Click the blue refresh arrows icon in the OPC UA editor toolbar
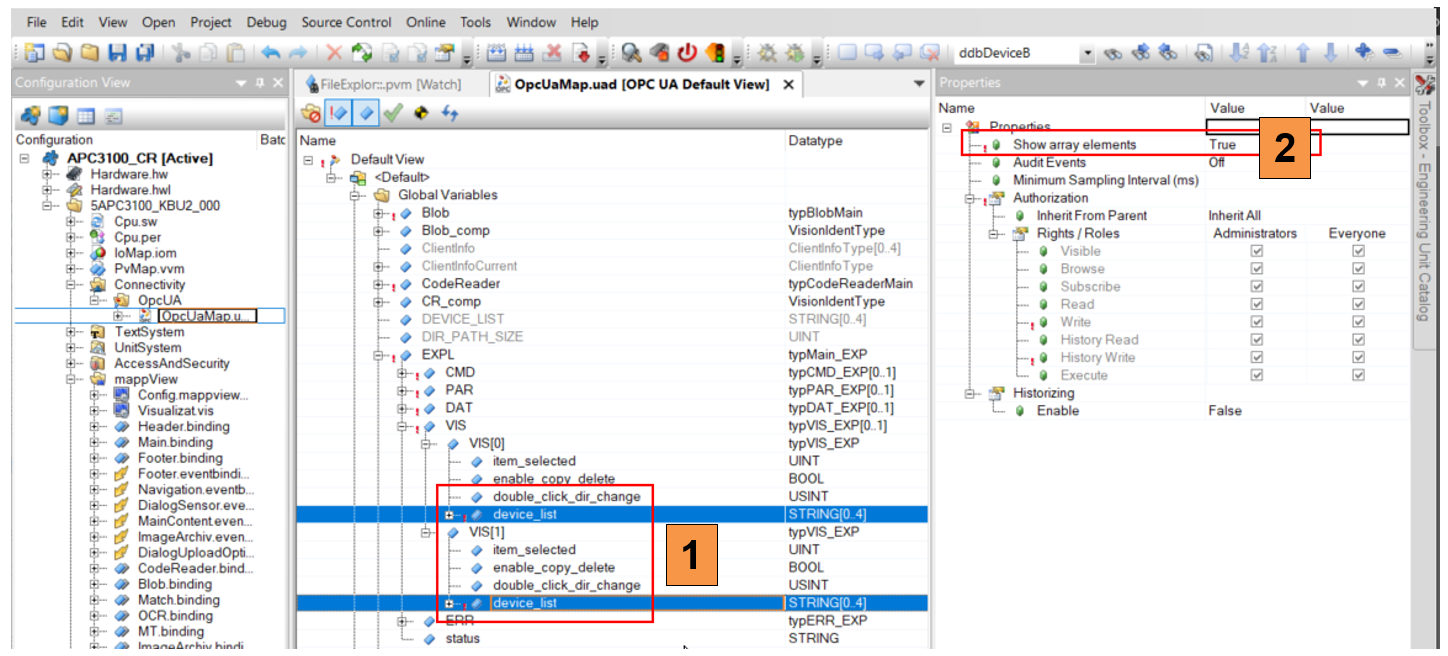Screen dimensions: 1448x656 (450, 114)
